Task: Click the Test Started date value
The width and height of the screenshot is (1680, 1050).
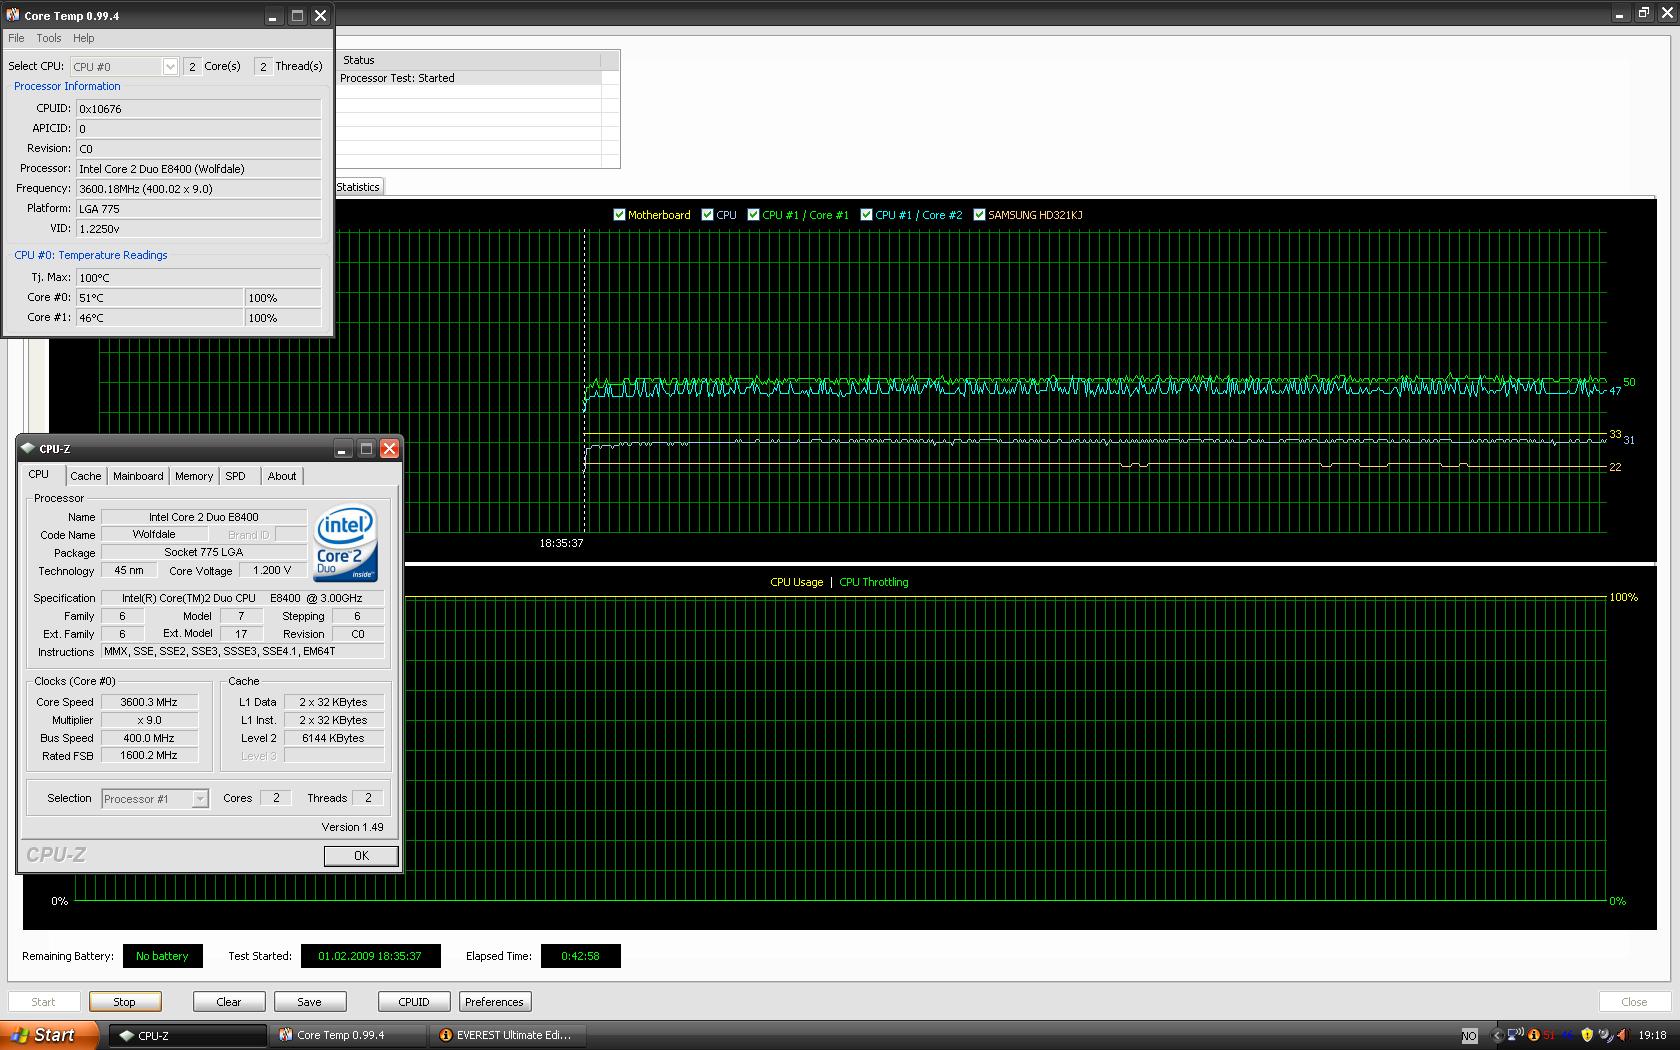Action: coord(370,956)
